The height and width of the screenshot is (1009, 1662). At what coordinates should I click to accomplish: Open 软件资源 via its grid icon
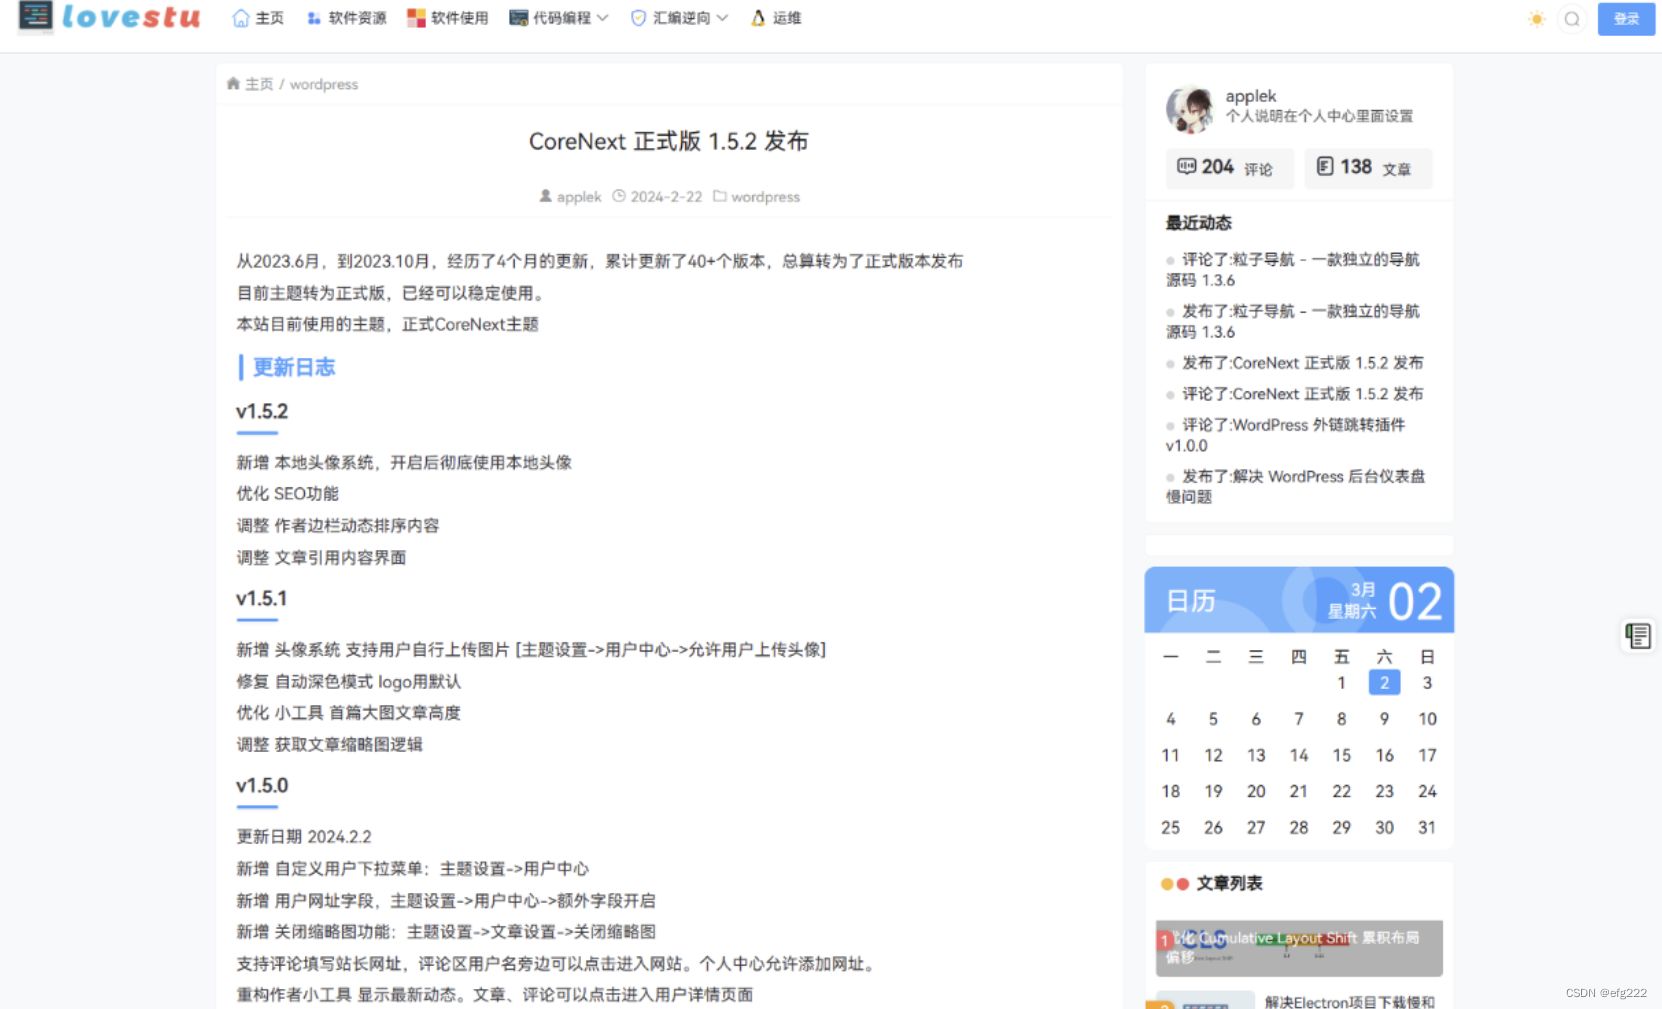pos(315,17)
